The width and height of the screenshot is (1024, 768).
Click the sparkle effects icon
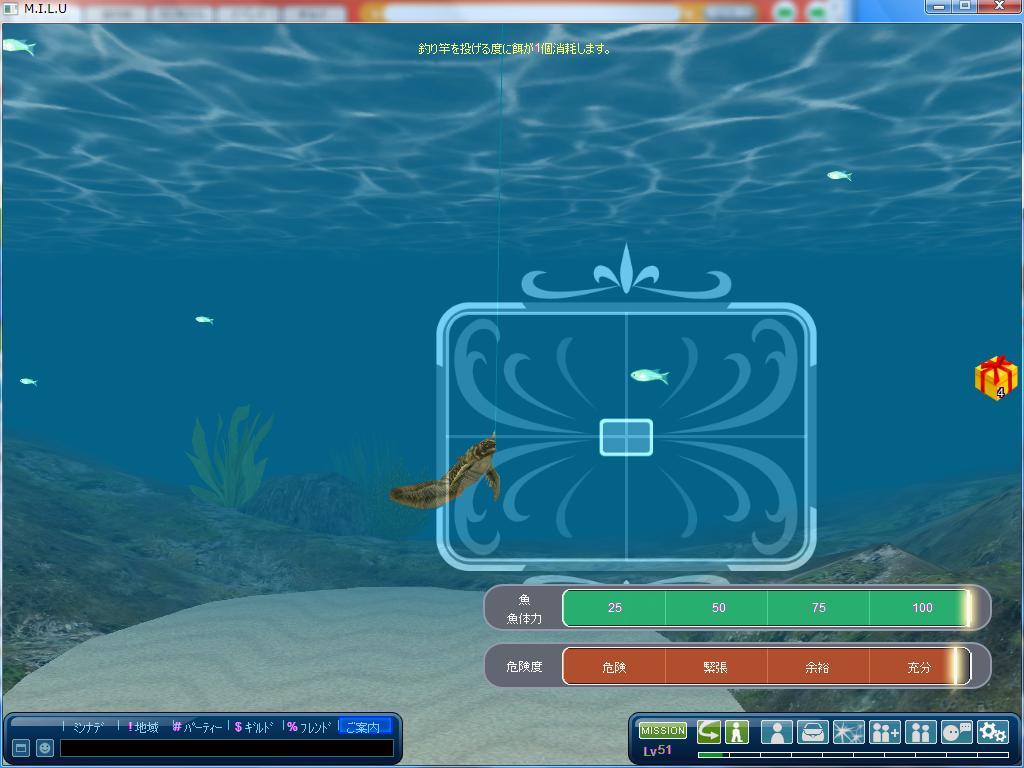(x=848, y=732)
